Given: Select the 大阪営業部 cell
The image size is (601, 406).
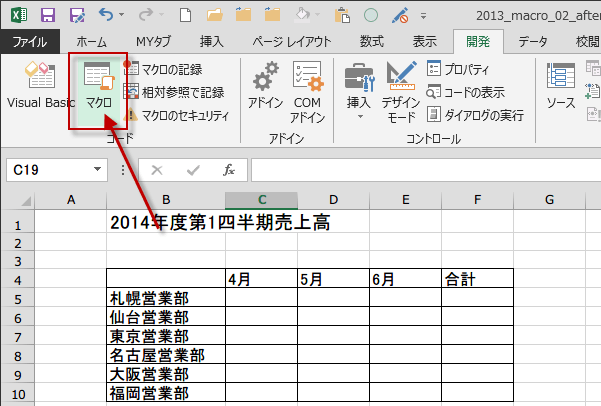Looking at the screenshot, I should [166, 374].
